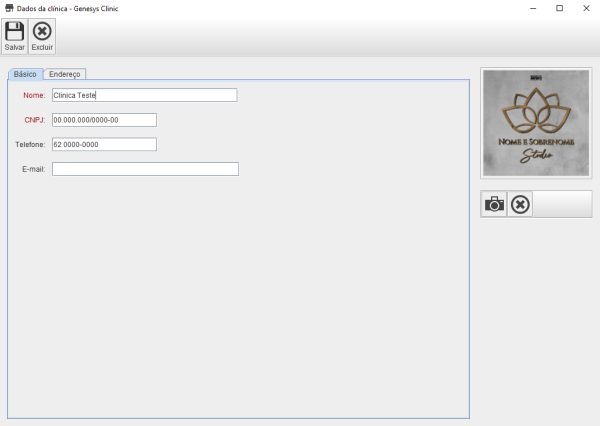
Task: Remove the logo using circled X below image
Action: (521, 204)
